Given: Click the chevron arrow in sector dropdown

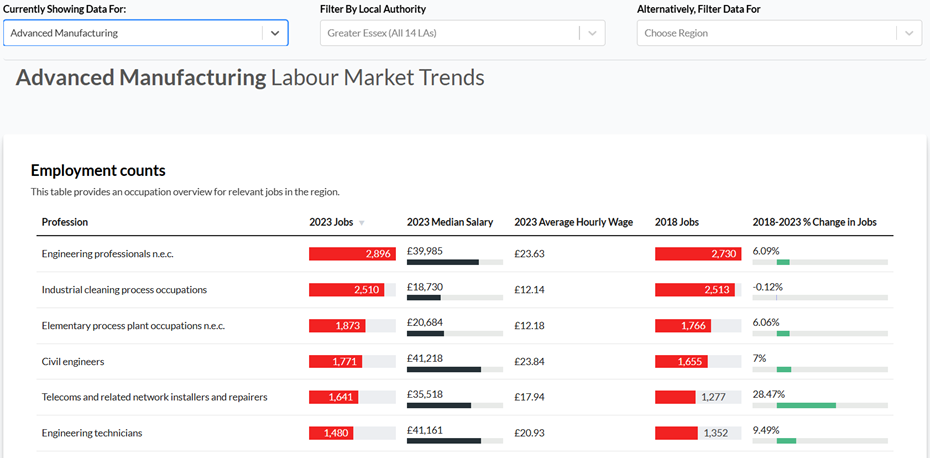Looking at the screenshot, I should 275,33.
